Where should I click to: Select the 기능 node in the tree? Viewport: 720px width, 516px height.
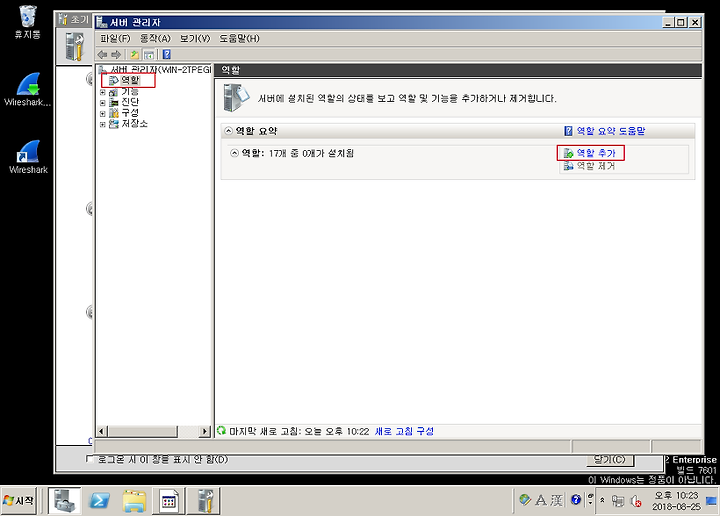click(130, 92)
